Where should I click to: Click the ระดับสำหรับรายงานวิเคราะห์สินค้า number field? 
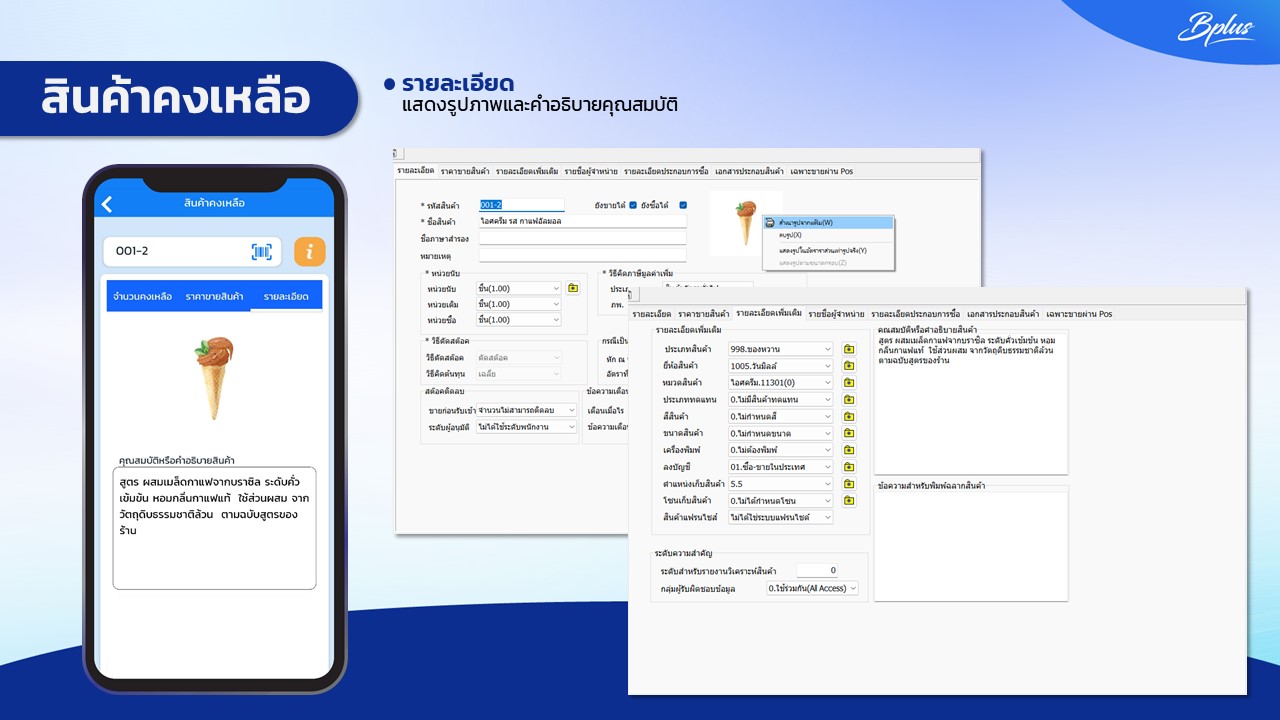coord(817,570)
